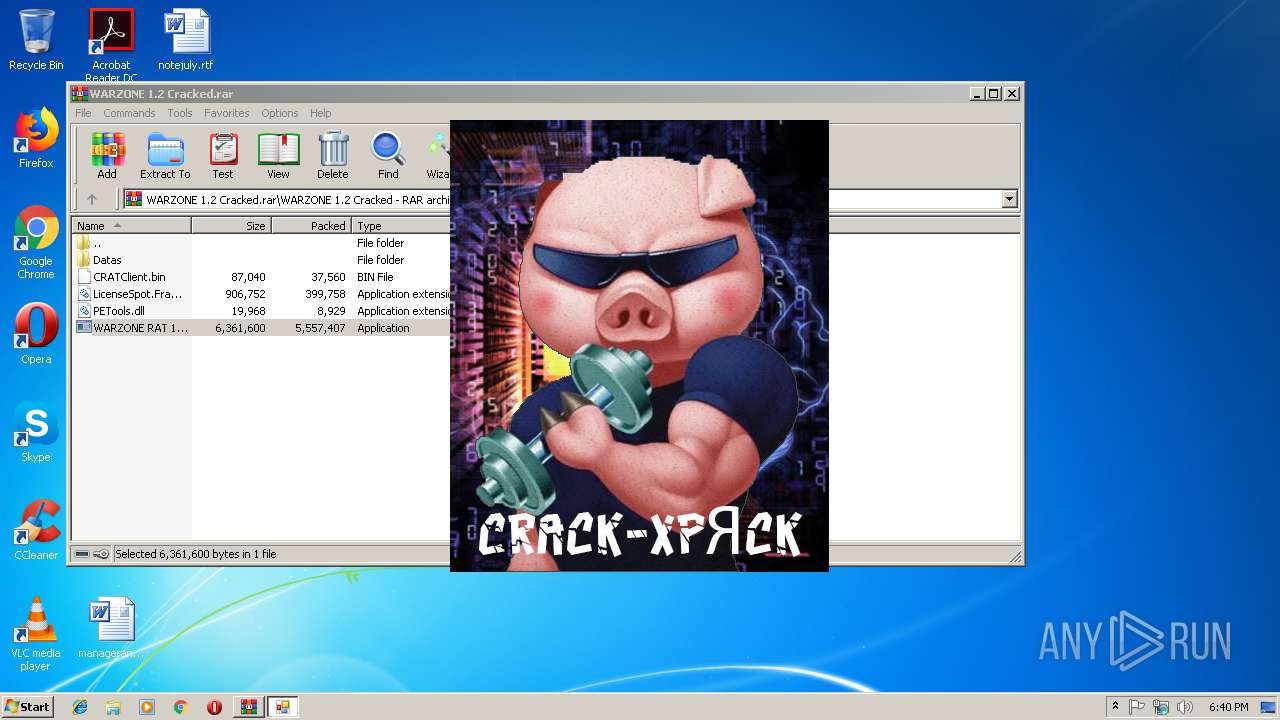This screenshot has width=1280, height=720.
Task: Select the Opera desktop shortcut
Action: click(x=36, y=334)
